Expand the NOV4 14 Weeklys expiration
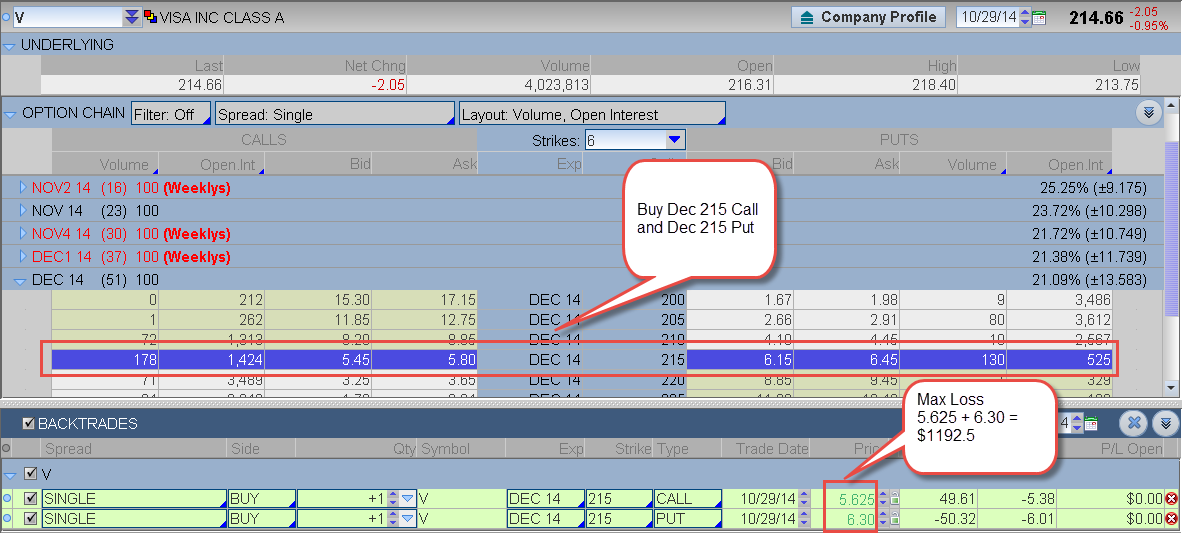The image size is (1182, 533). coord(23,234)
